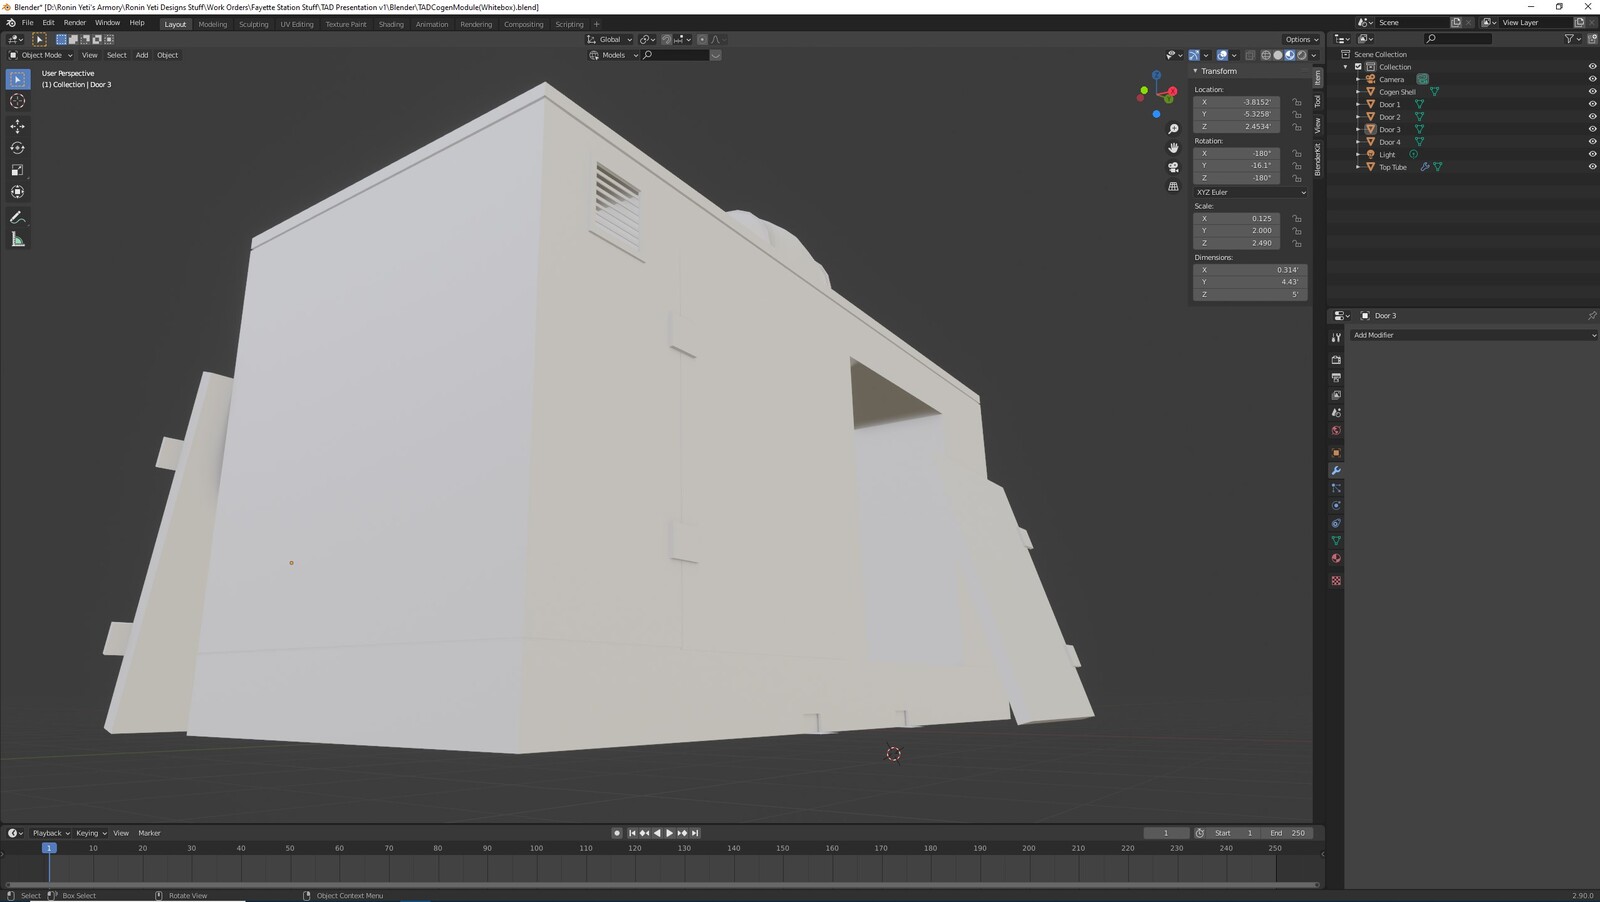Viewport: 1600px width, 902px height.
Task: Select the Select Box tool
Action: 18,79
